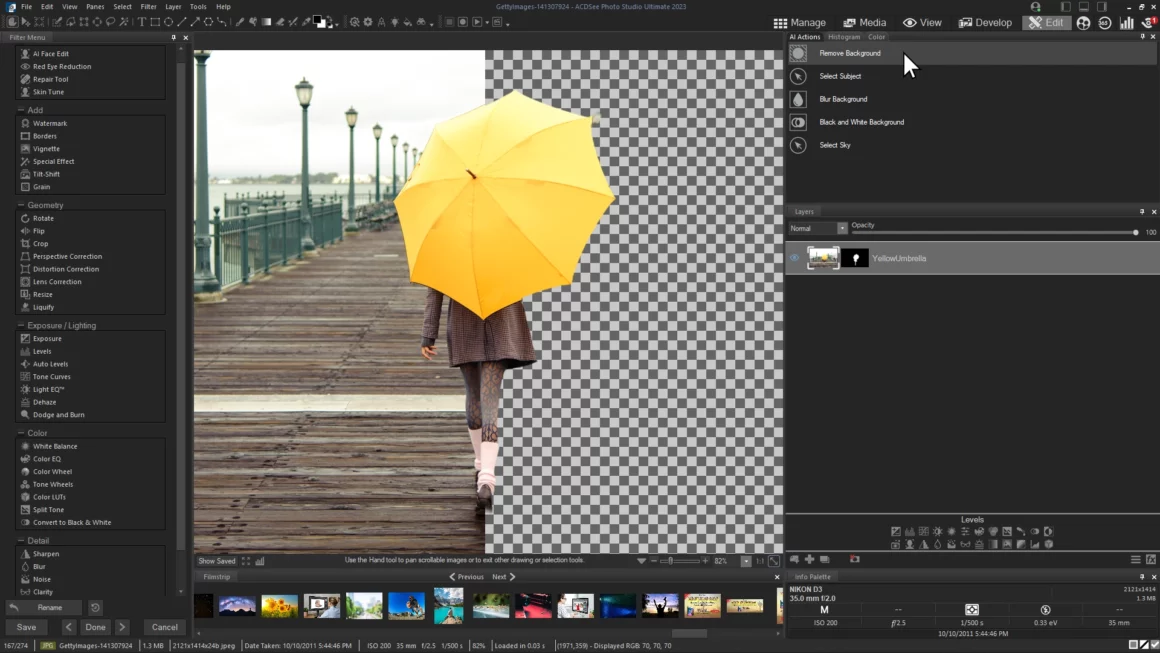Select the Ellipse shape tool
Image resolution: width=1160 pixels, height=653 pixels.
(x=169, y=22)
